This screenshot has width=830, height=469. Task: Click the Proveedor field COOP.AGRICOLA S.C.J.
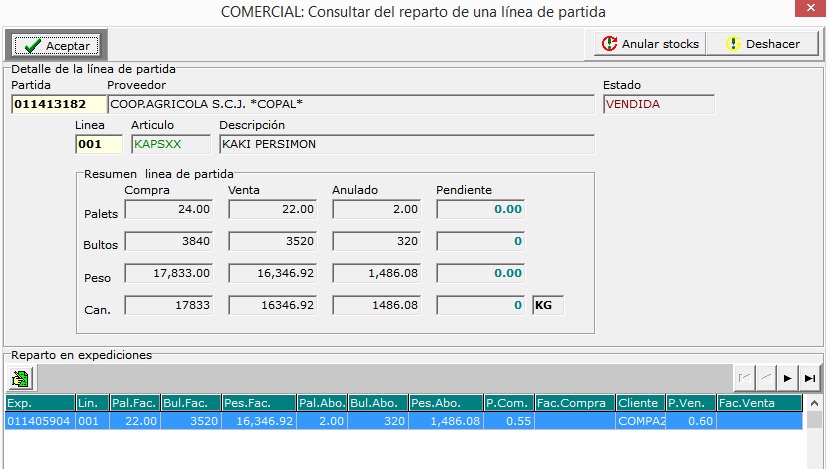tap(350, 104)
